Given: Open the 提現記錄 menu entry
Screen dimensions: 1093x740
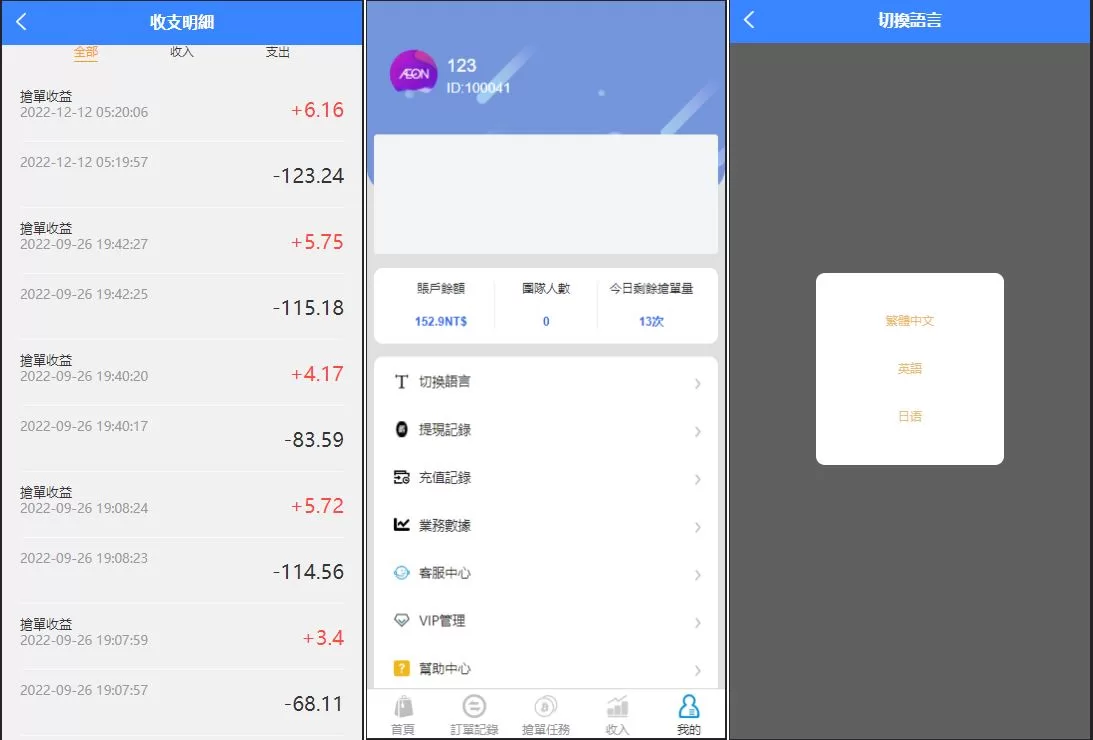Looking at the screenshot, I should point(546,430).
